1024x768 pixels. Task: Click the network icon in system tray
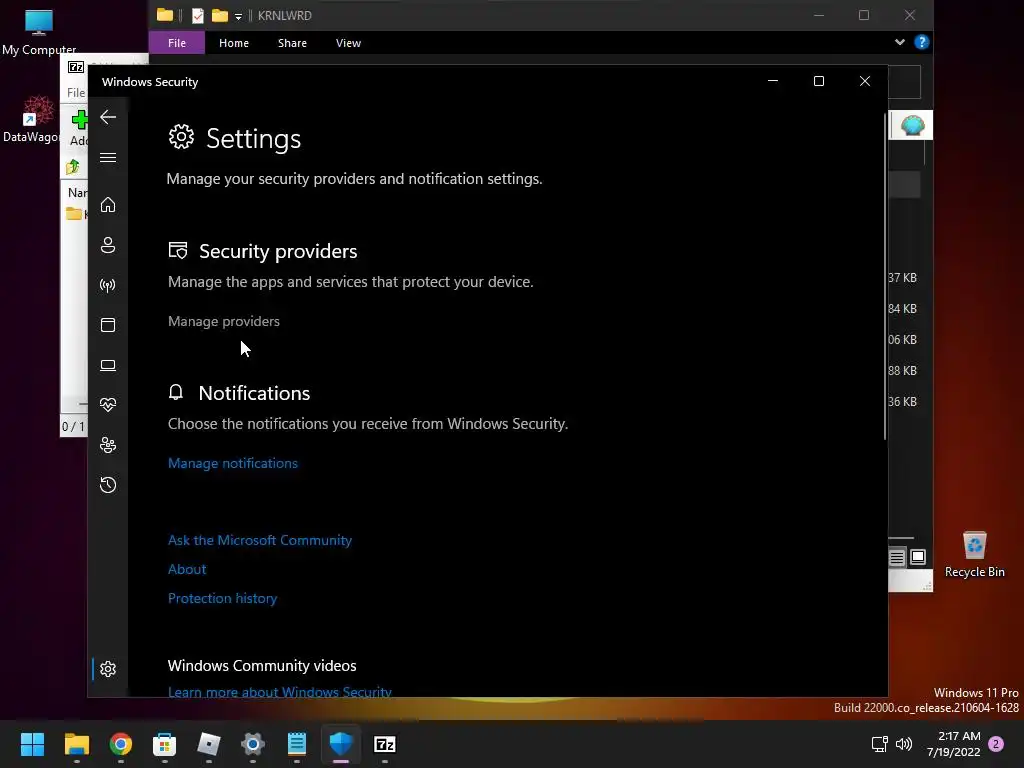(x=880, y=744)
